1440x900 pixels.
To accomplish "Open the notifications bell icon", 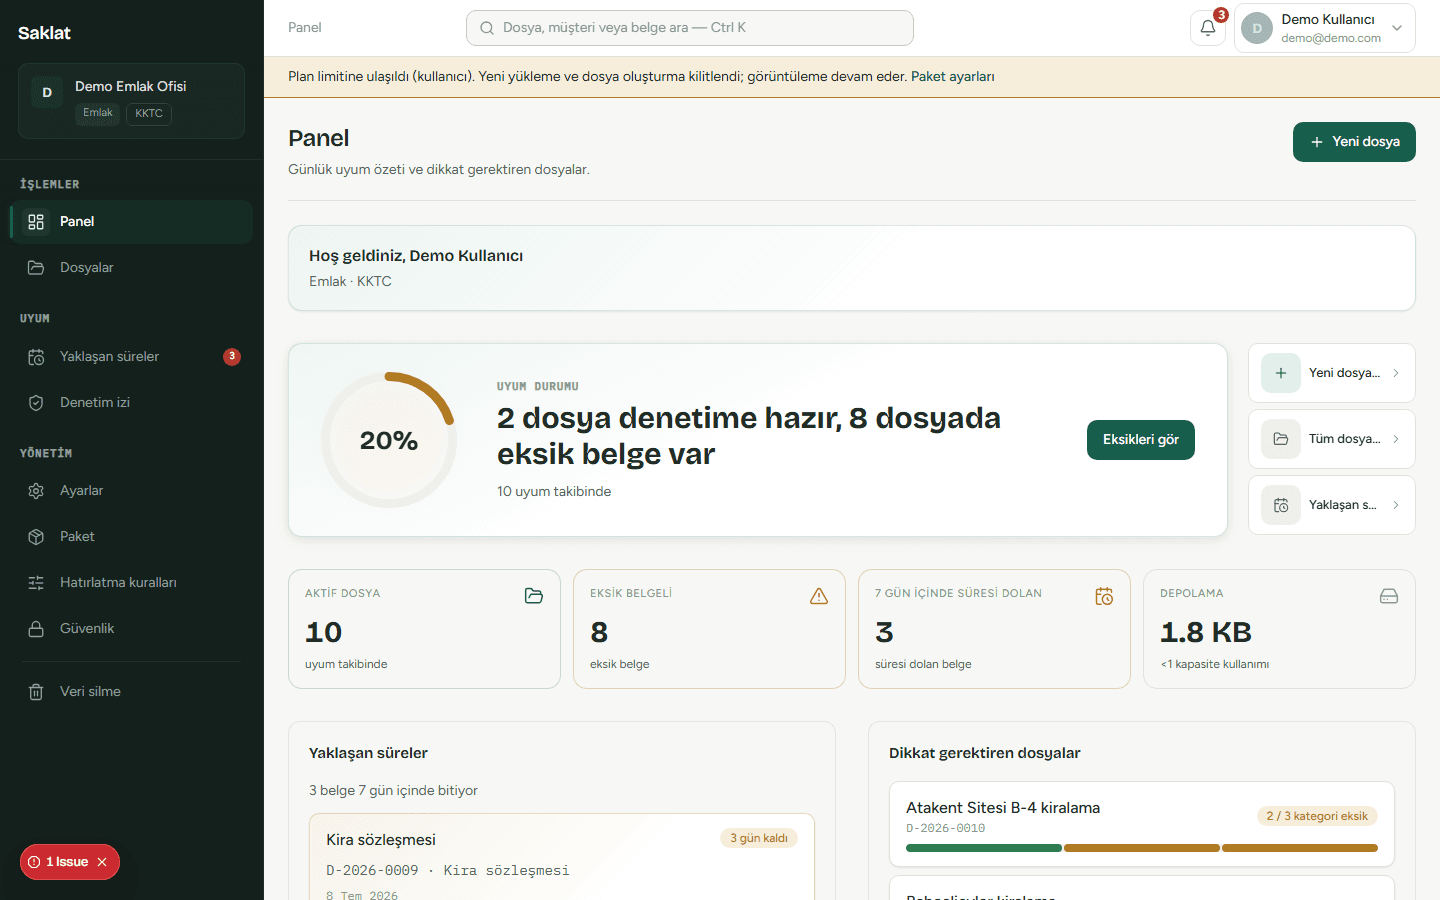I will point(1207,28).
